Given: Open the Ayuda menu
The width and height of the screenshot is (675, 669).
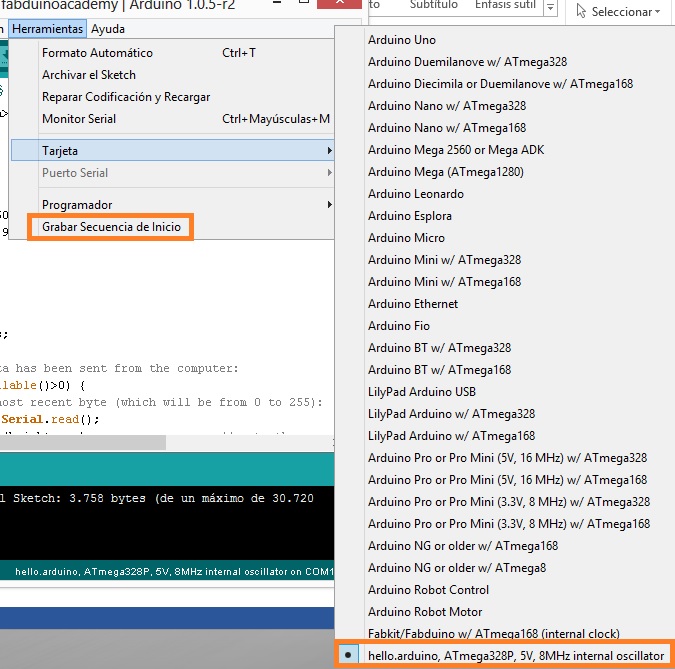Looking at the screenshot, I should point(108,29).
